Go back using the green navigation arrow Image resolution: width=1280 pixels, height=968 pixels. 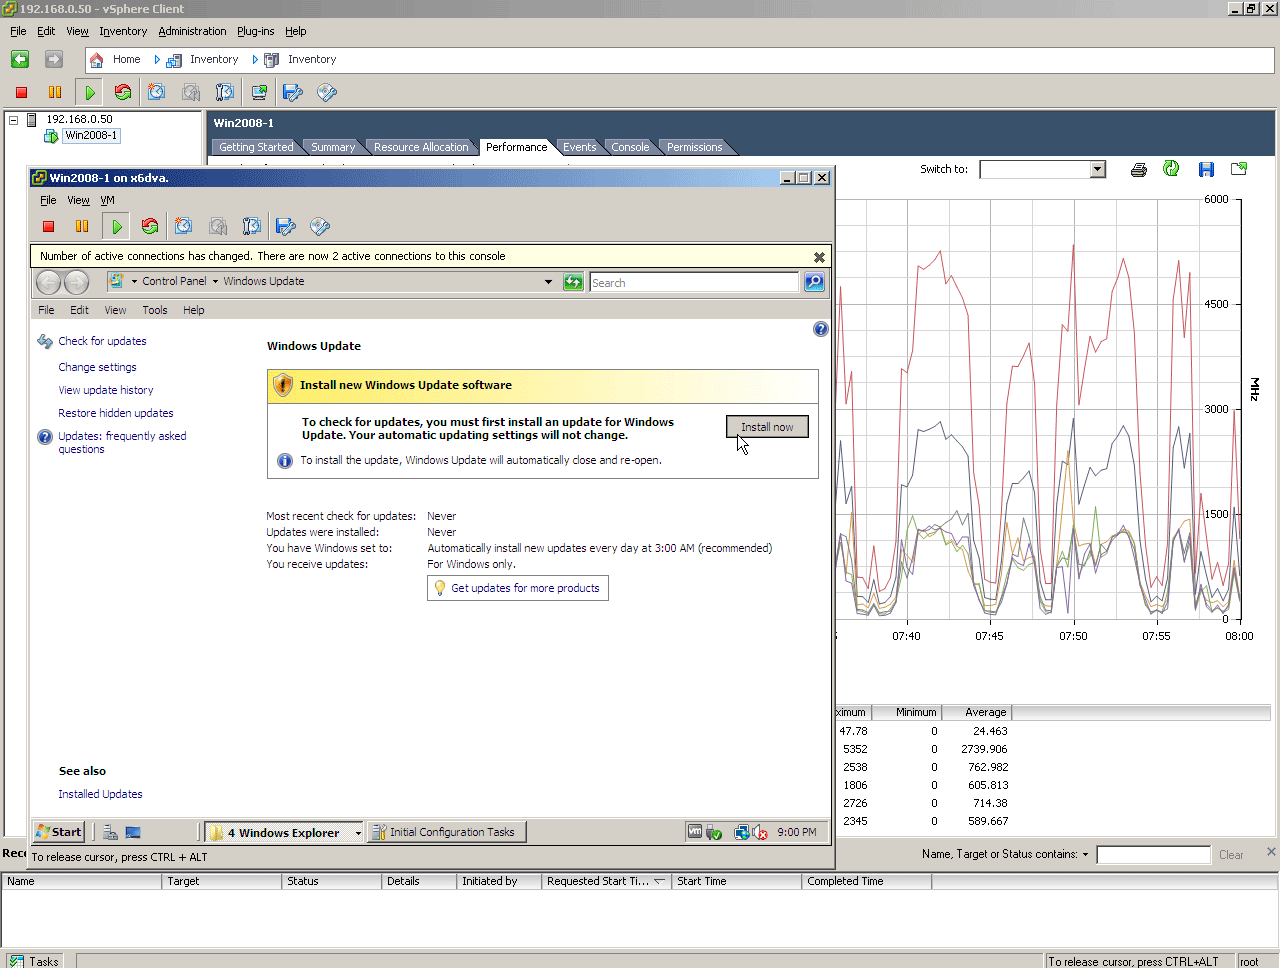[x=20, y=59]
